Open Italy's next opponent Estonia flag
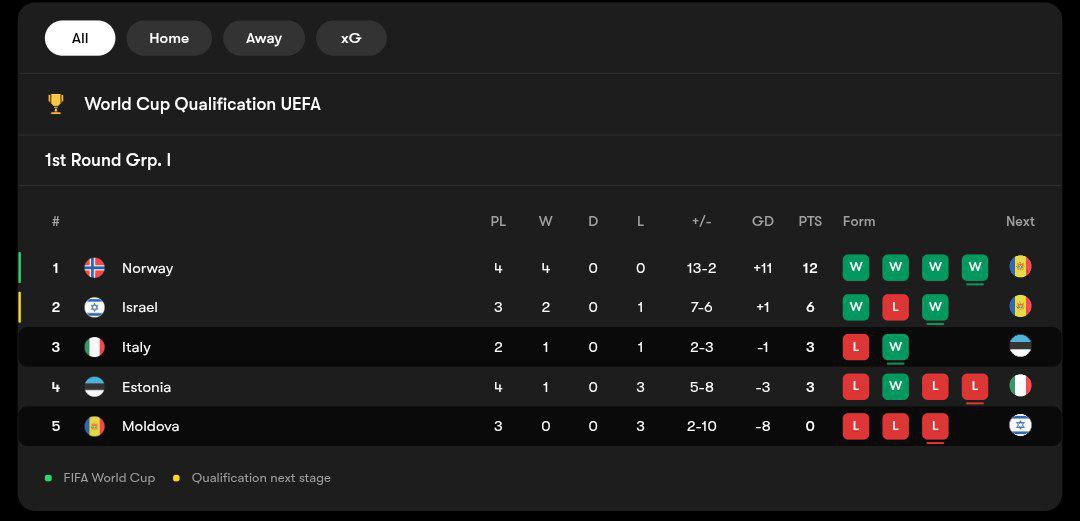Image resolution: width=1080 pixels, height=521 pixels. point(1020,347)
